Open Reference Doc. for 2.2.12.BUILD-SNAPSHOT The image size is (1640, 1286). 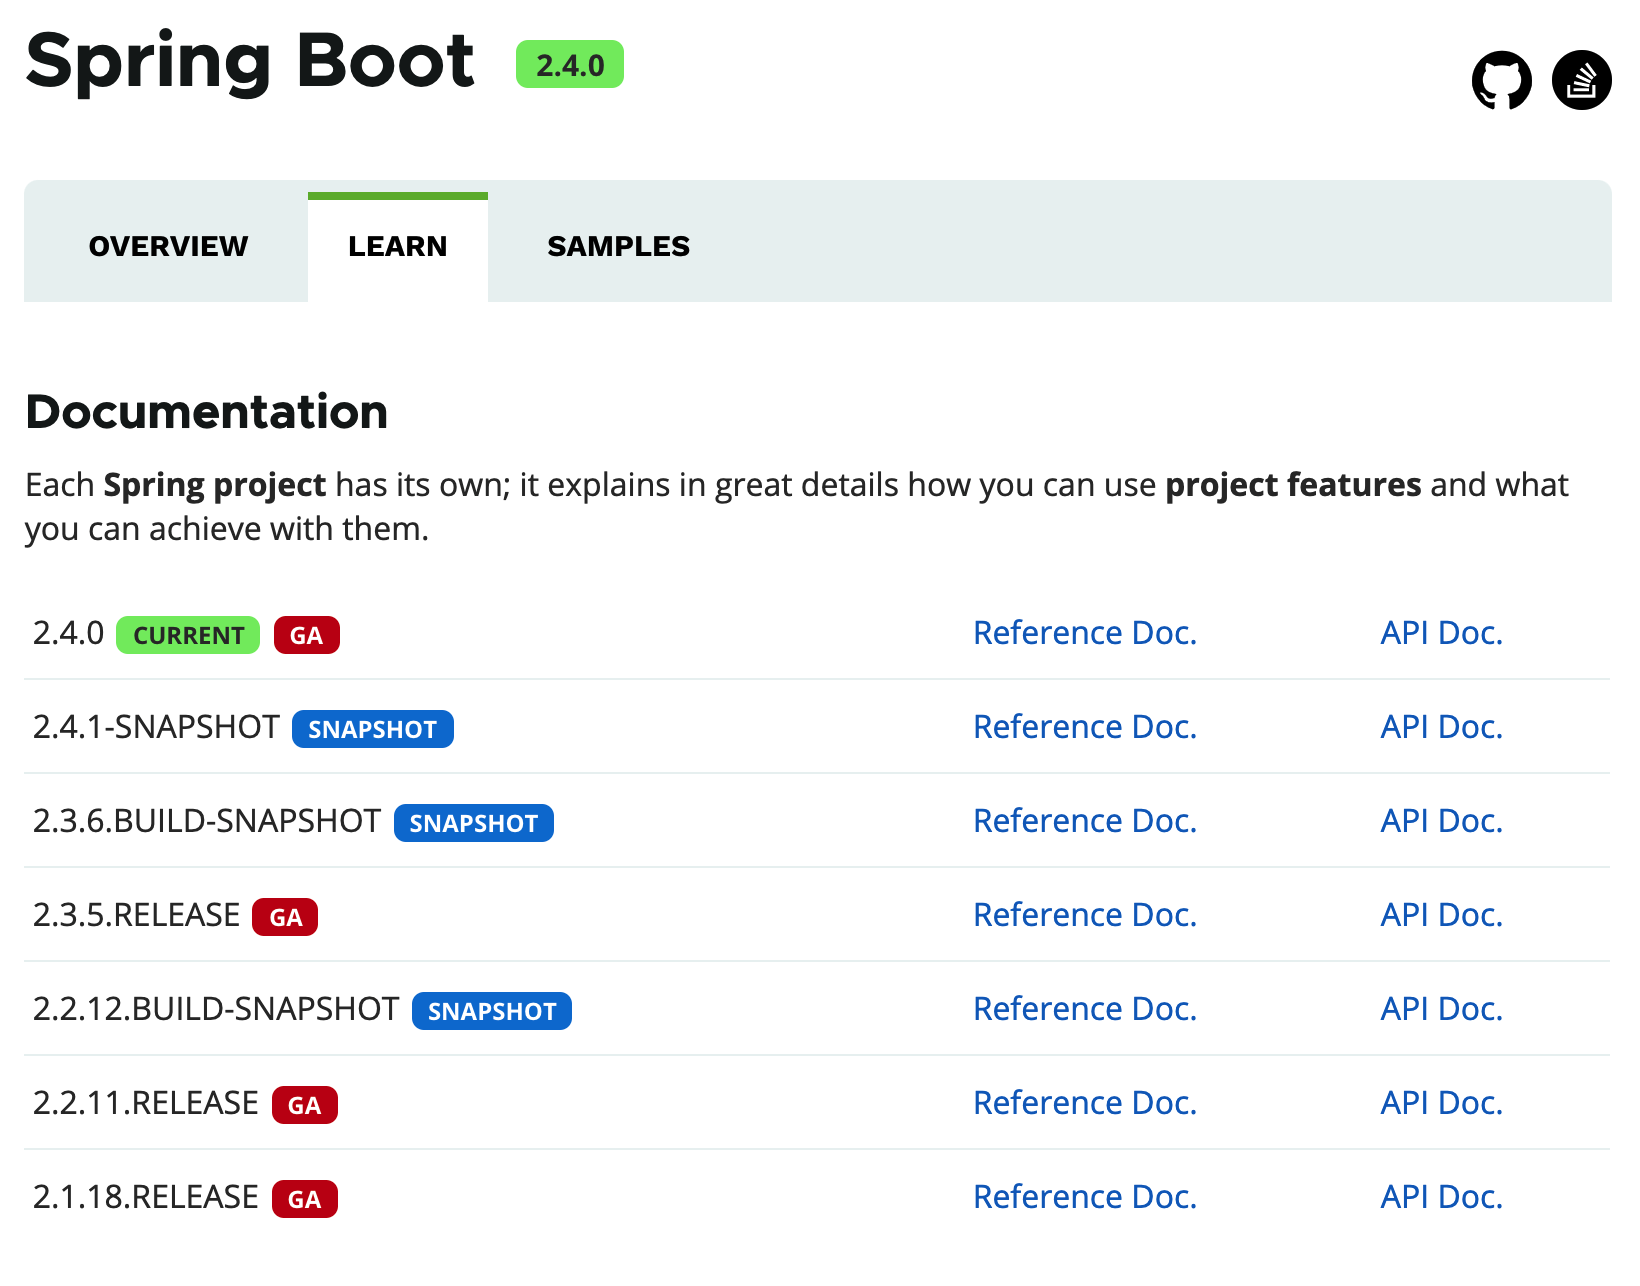(1084, 1009)
